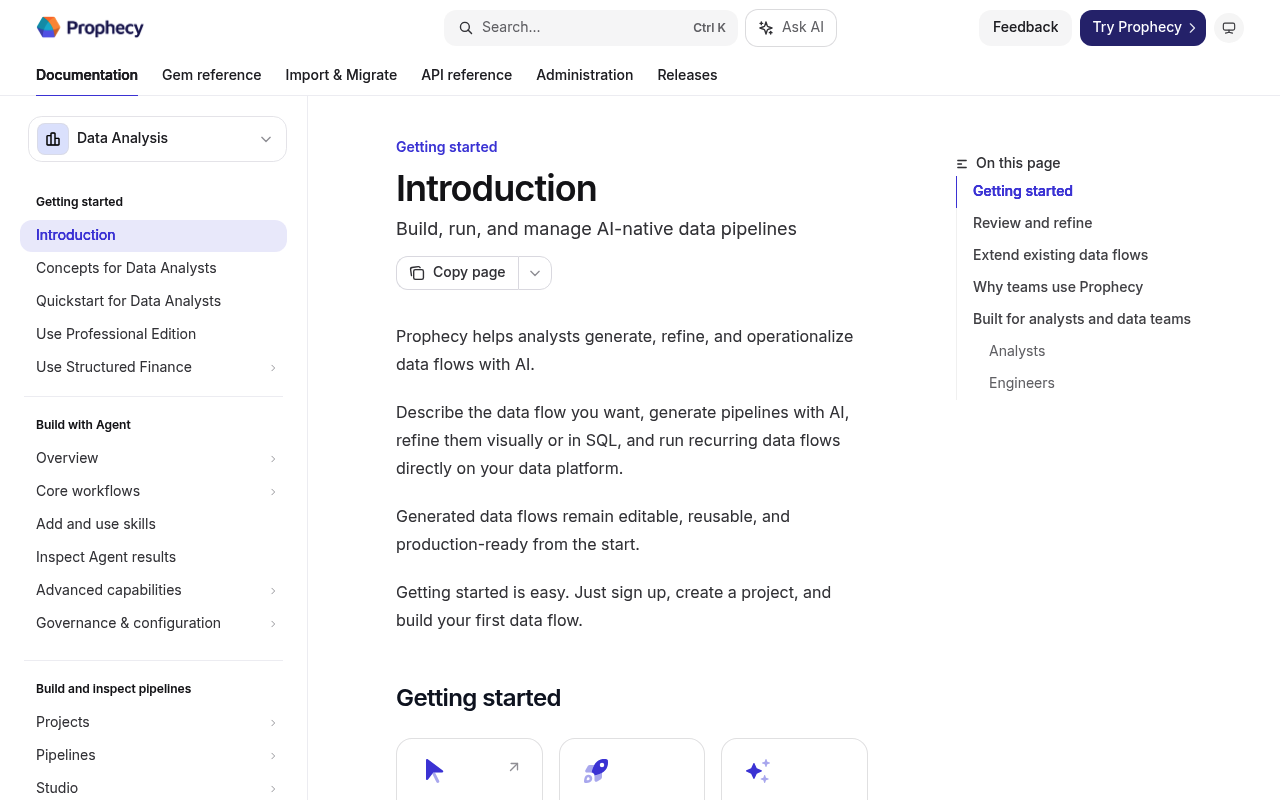Click the Build with Agent sidebar heading

coord(83,425)
